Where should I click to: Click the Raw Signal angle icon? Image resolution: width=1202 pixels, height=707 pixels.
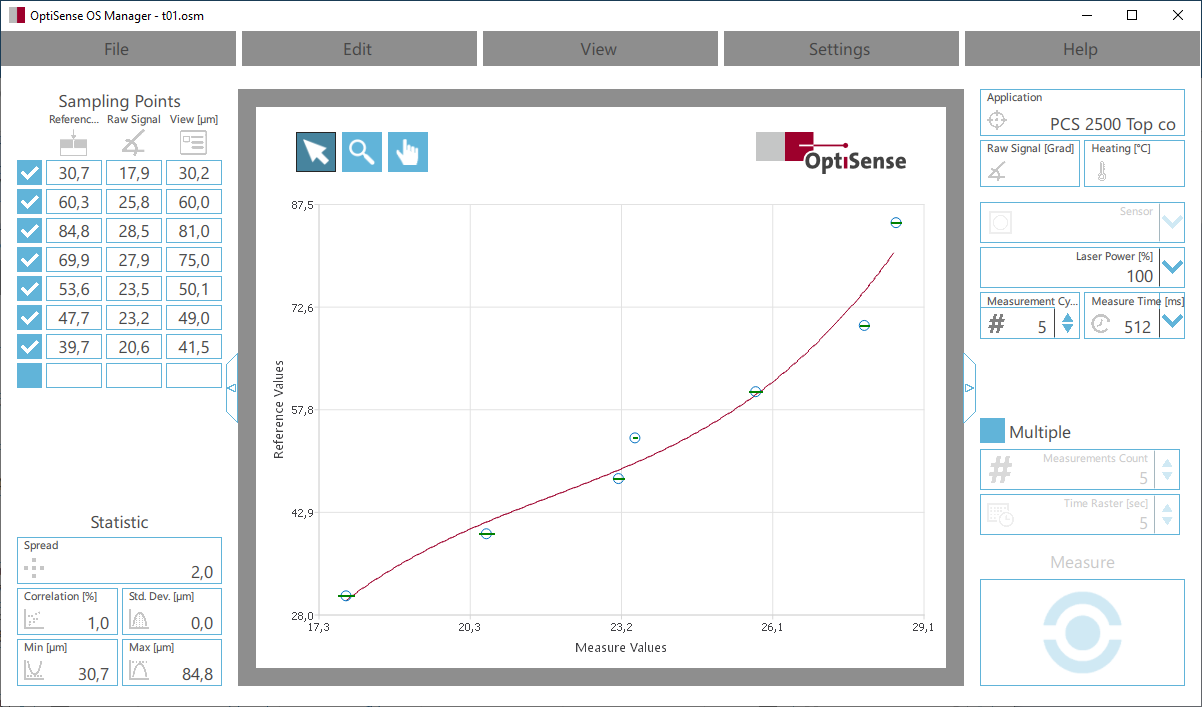[133, 143]
